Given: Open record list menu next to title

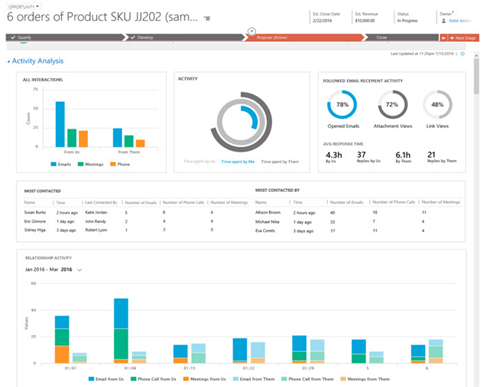Looking at the screenshot, I should tap(207, 18).
